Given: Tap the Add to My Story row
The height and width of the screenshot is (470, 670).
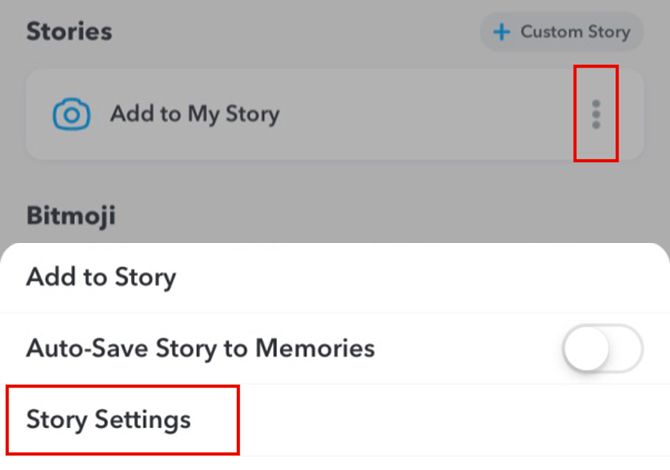Looking at the screenshot, I should (x=300, y=114).
